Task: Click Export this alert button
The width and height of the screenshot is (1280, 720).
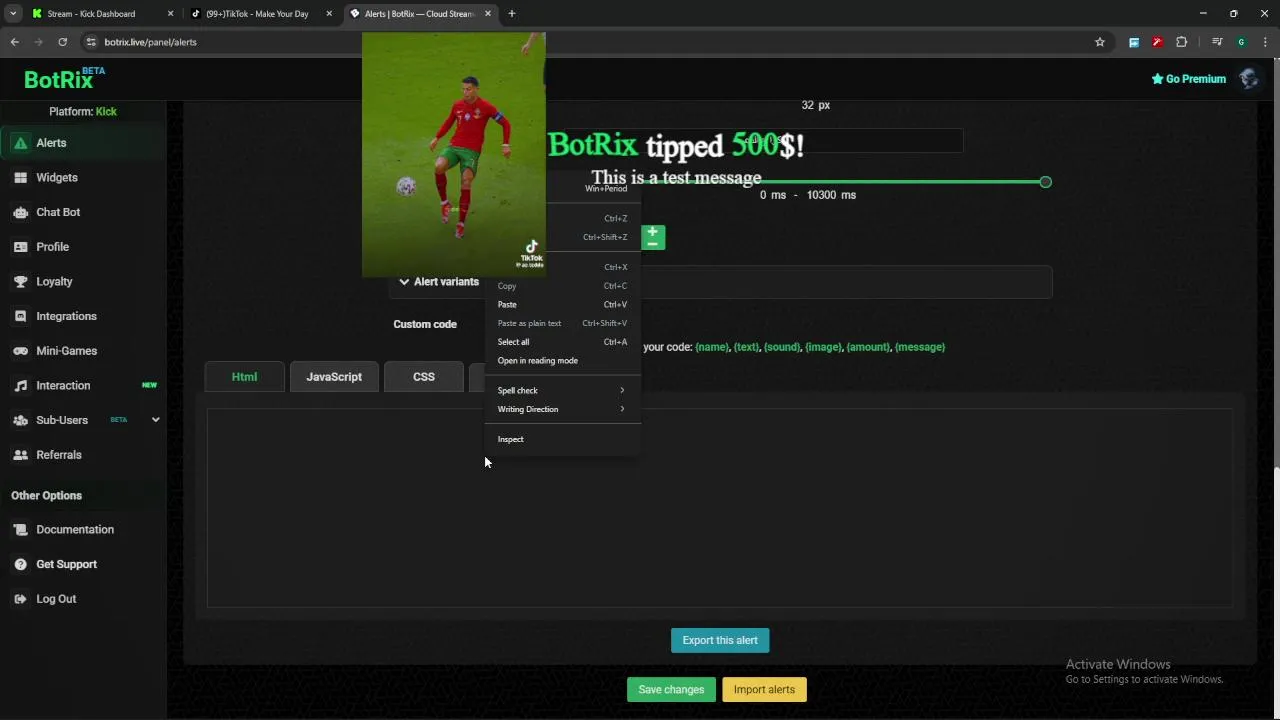Action: pos(720,641)
